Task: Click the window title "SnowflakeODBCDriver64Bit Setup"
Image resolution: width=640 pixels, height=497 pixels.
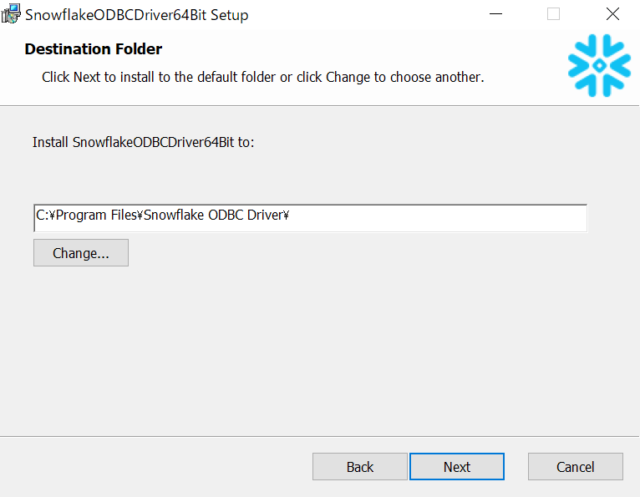Action: click(137, 15)
